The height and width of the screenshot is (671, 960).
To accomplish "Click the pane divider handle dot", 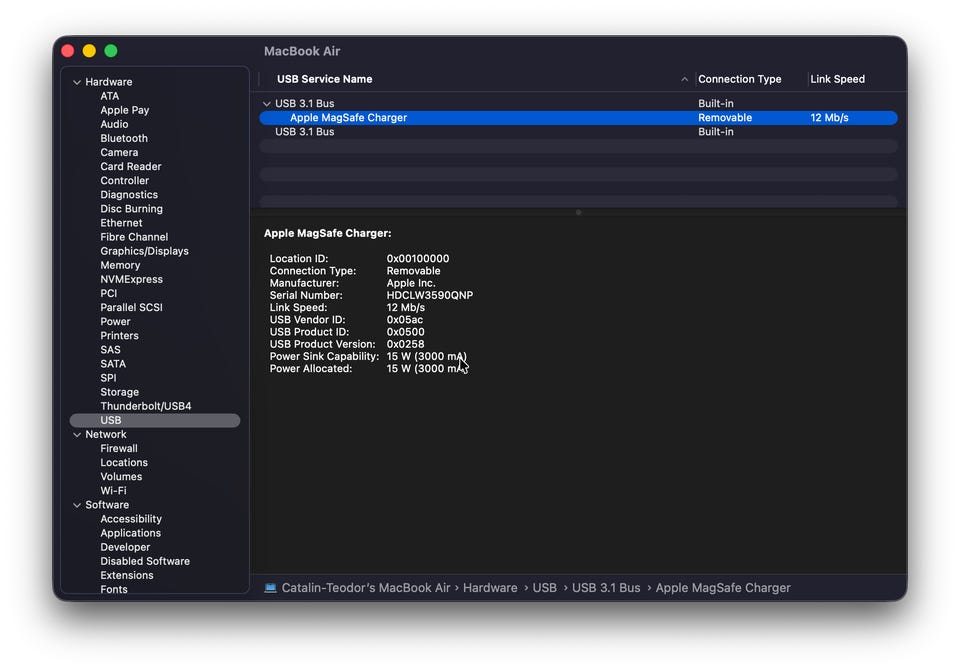I will [578, 212].
